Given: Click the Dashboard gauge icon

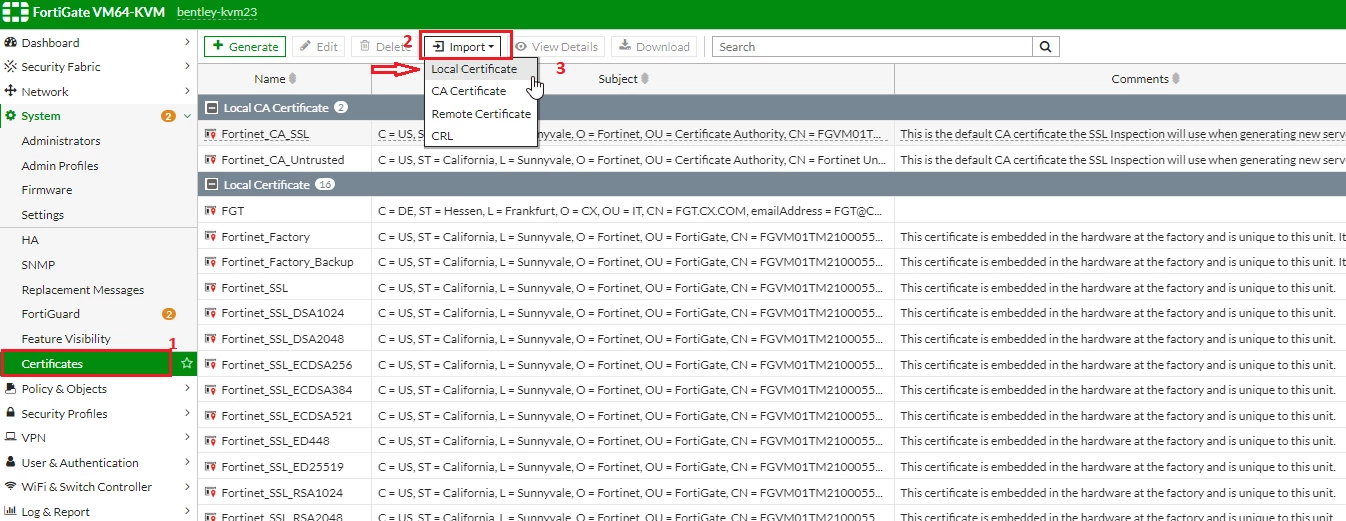Looking at the screenshot, I should point(11,43).
